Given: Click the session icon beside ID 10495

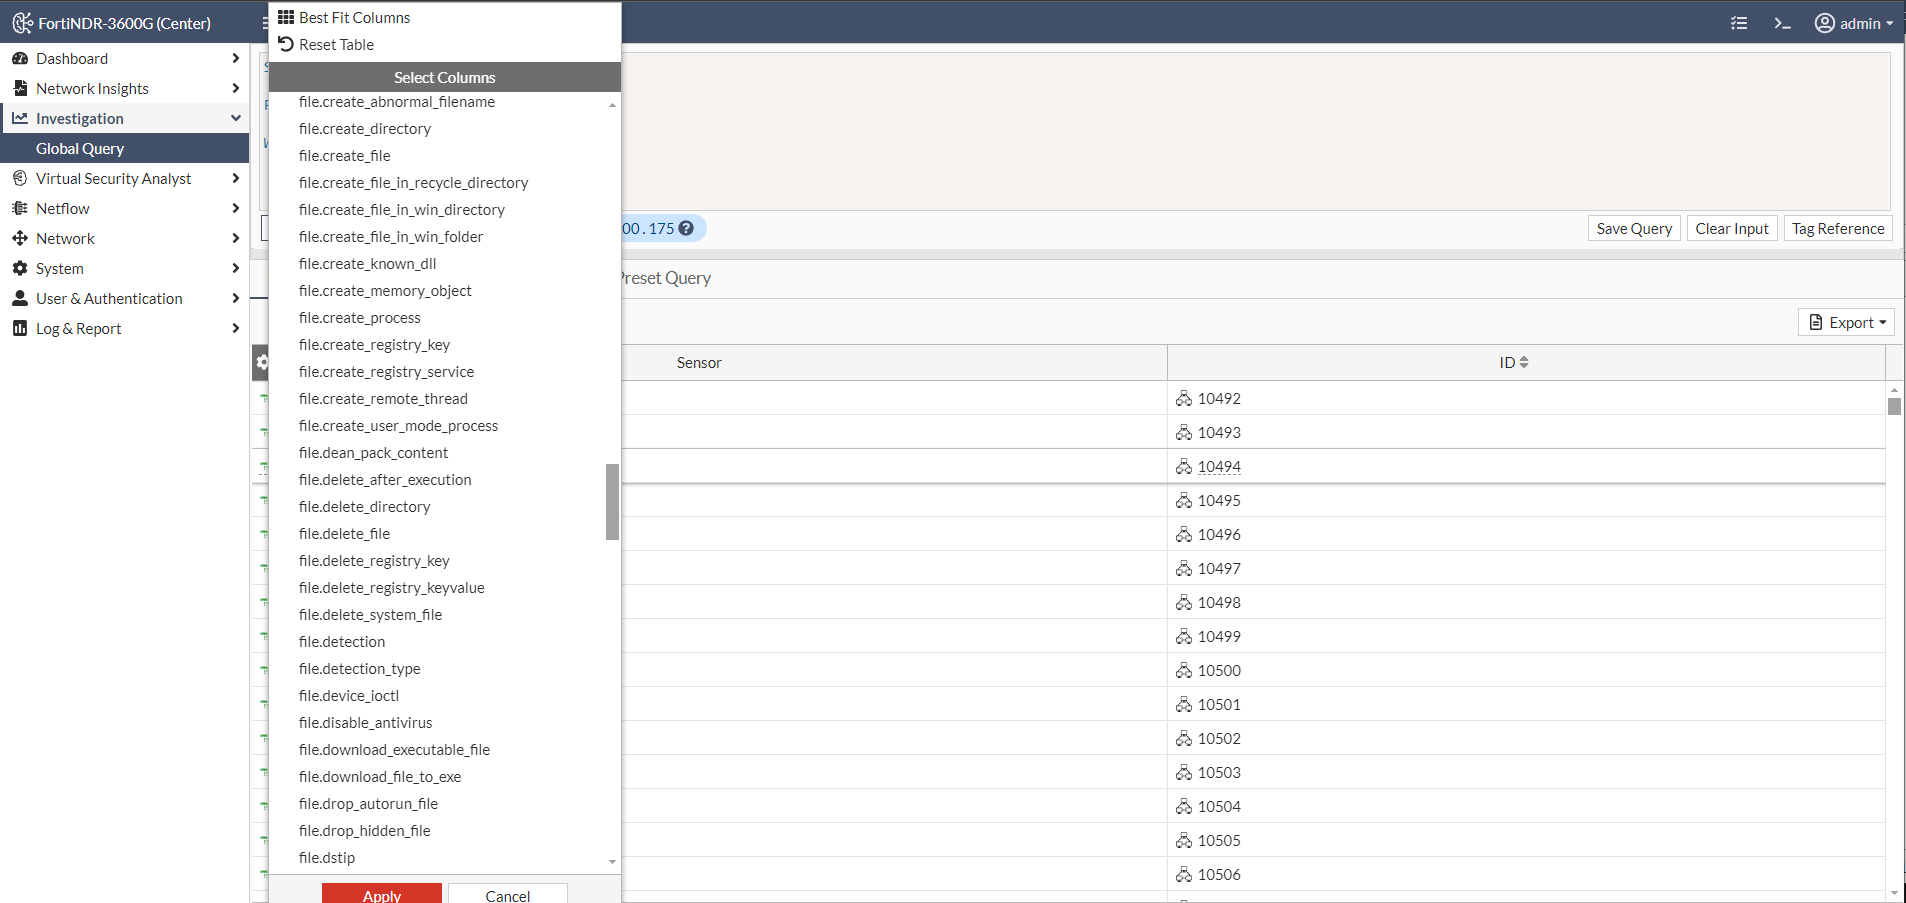Looking at the screenshot, I should tap(1184, 500).
